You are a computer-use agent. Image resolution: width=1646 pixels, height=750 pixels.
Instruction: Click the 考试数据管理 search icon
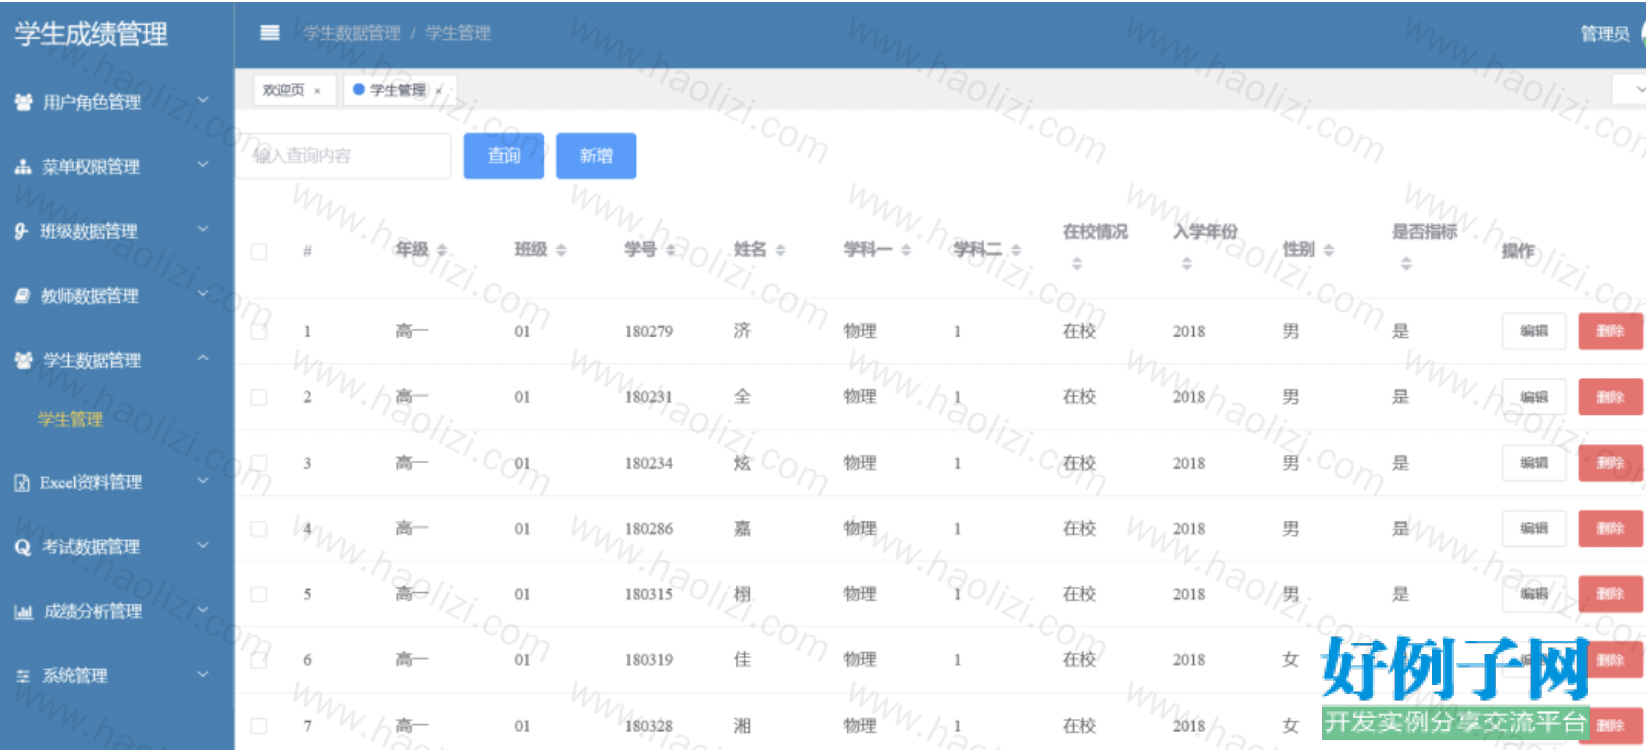pos(22,547)
